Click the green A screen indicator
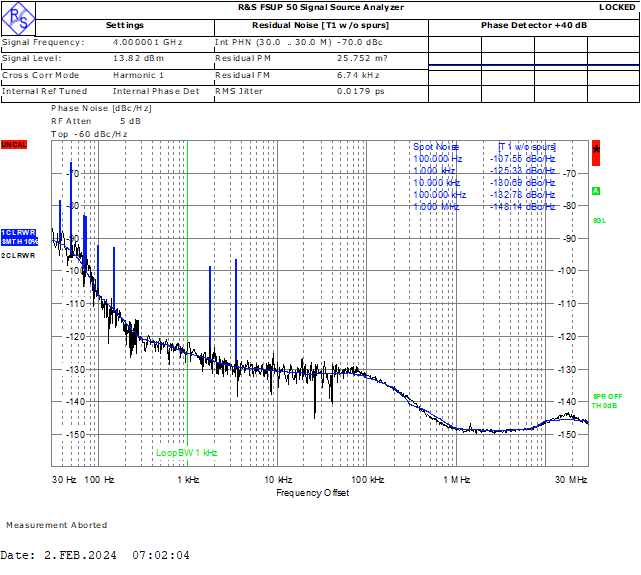Image resolution: width=641 pixels, height=575 pixels. point(596,191)
